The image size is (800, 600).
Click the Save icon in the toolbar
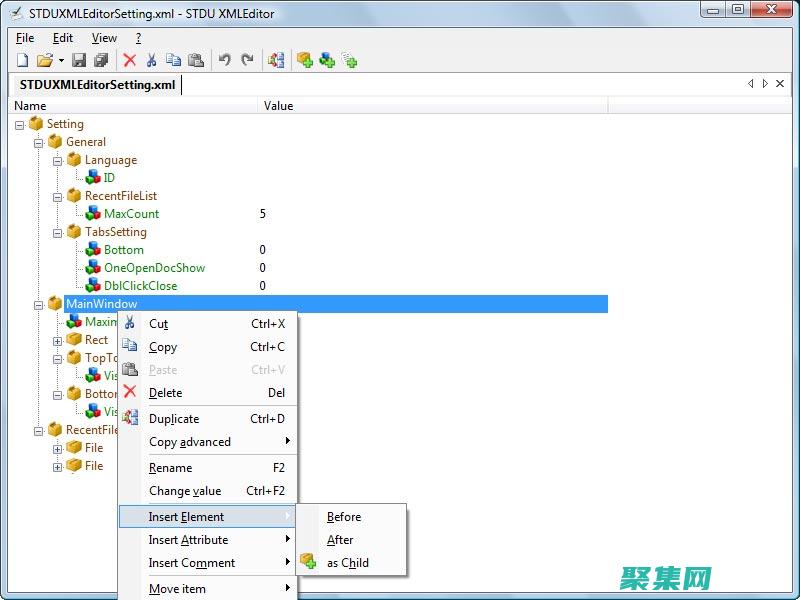79,60
